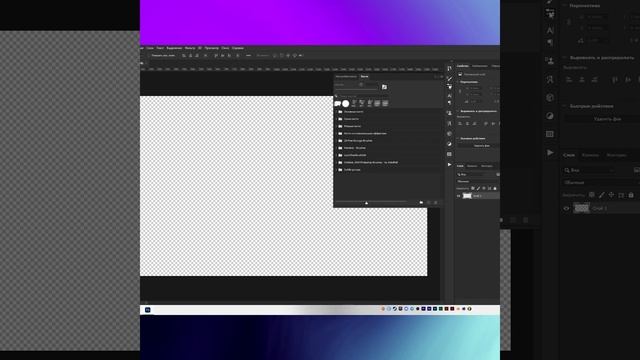Click the brush lock icon in the background window's Layers panel

(x=602, y=195)
